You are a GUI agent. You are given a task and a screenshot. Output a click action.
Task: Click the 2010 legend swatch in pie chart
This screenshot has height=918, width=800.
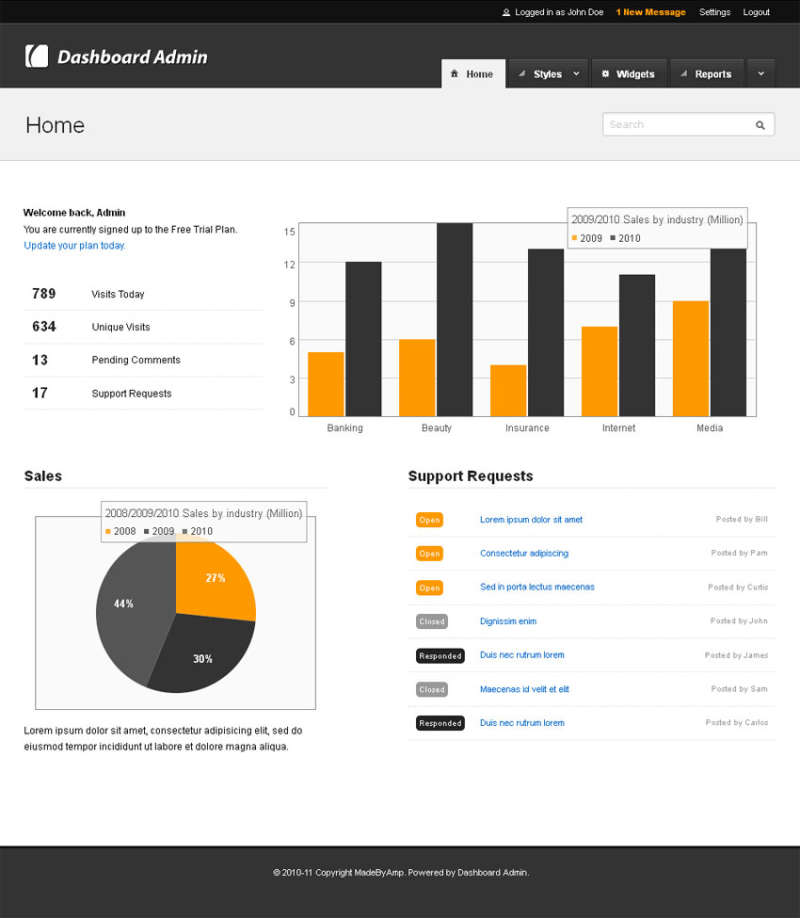click(x=185, y=531)
